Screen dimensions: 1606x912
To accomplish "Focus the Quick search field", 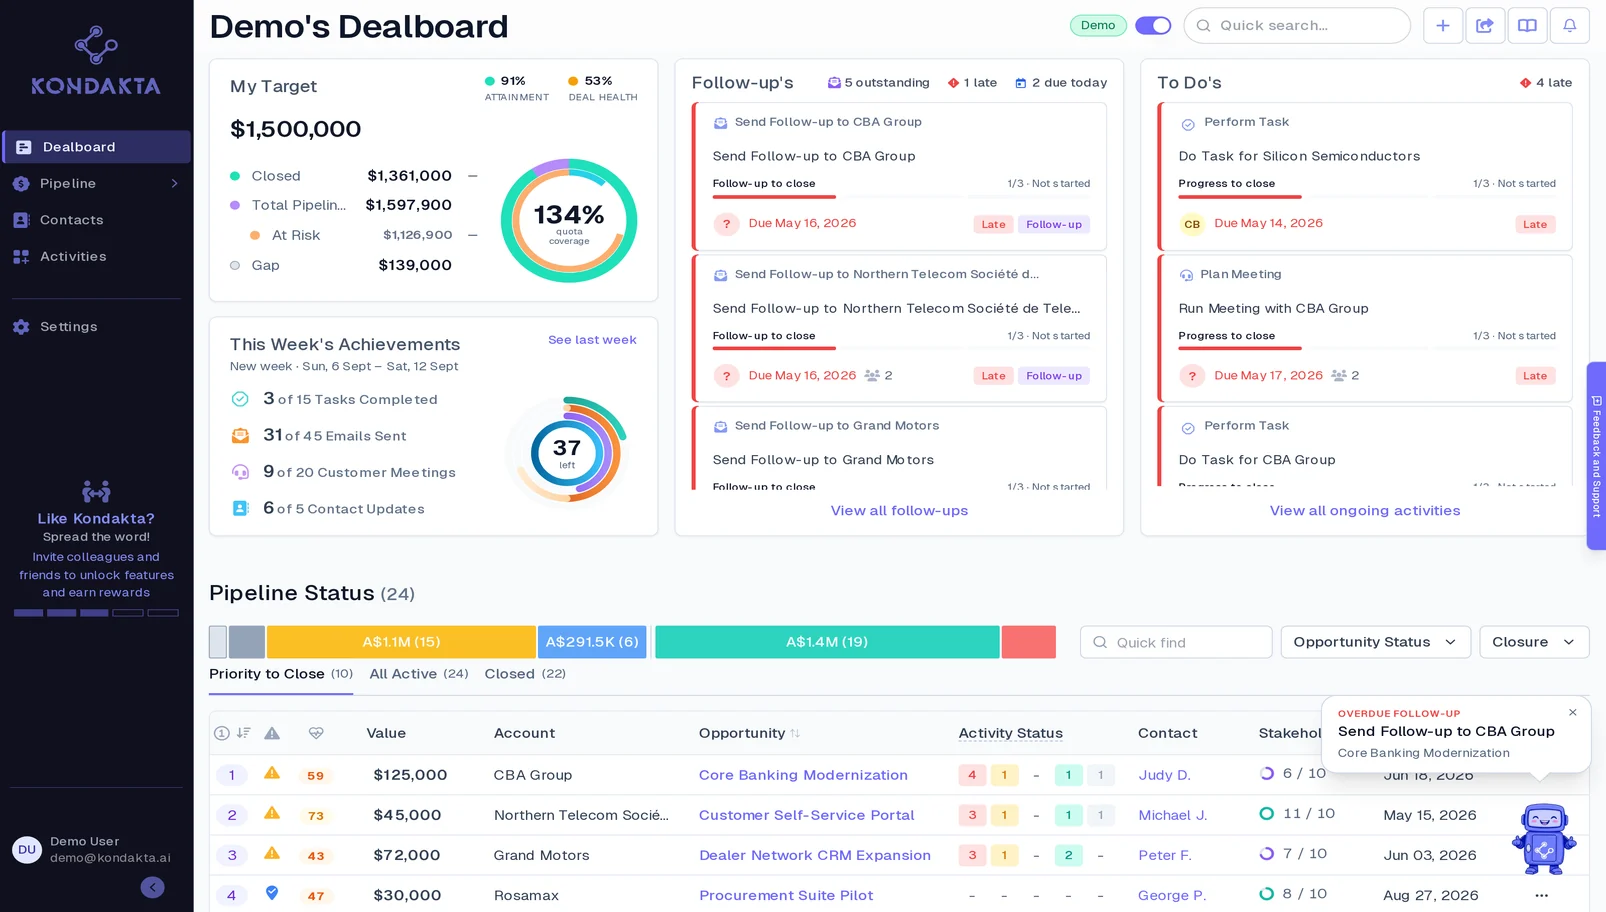I will click(x=1297, y=26).
